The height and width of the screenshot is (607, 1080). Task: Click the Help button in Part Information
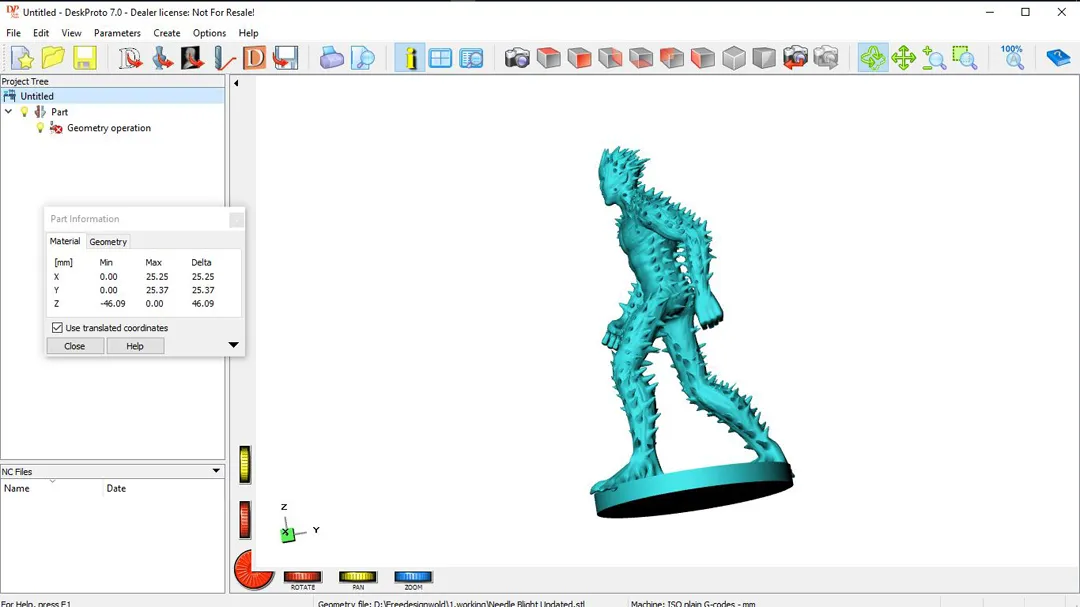coord(135,346)
